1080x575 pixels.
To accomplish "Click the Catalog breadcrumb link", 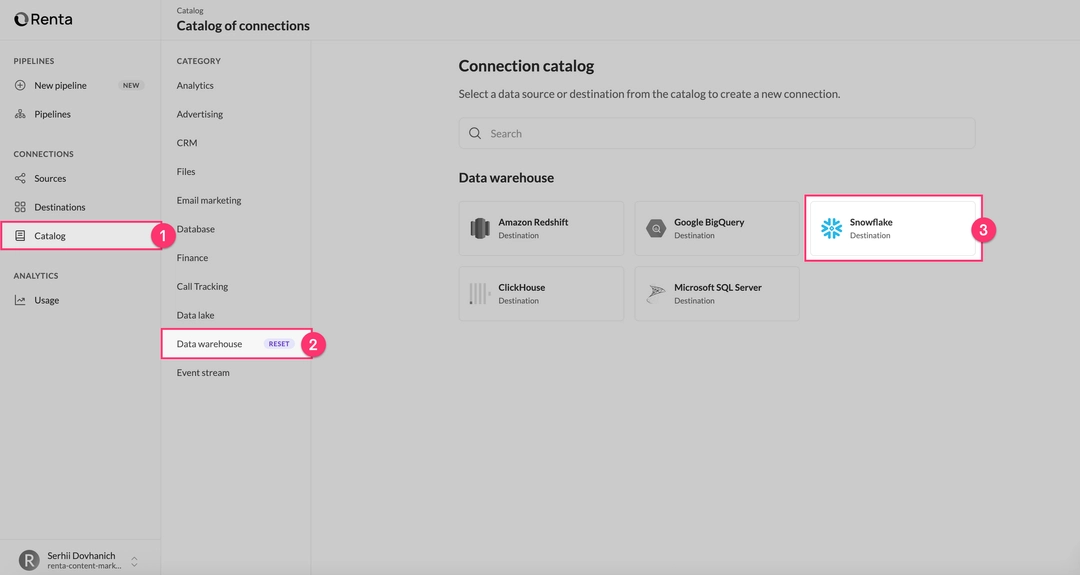I will 190,11.
